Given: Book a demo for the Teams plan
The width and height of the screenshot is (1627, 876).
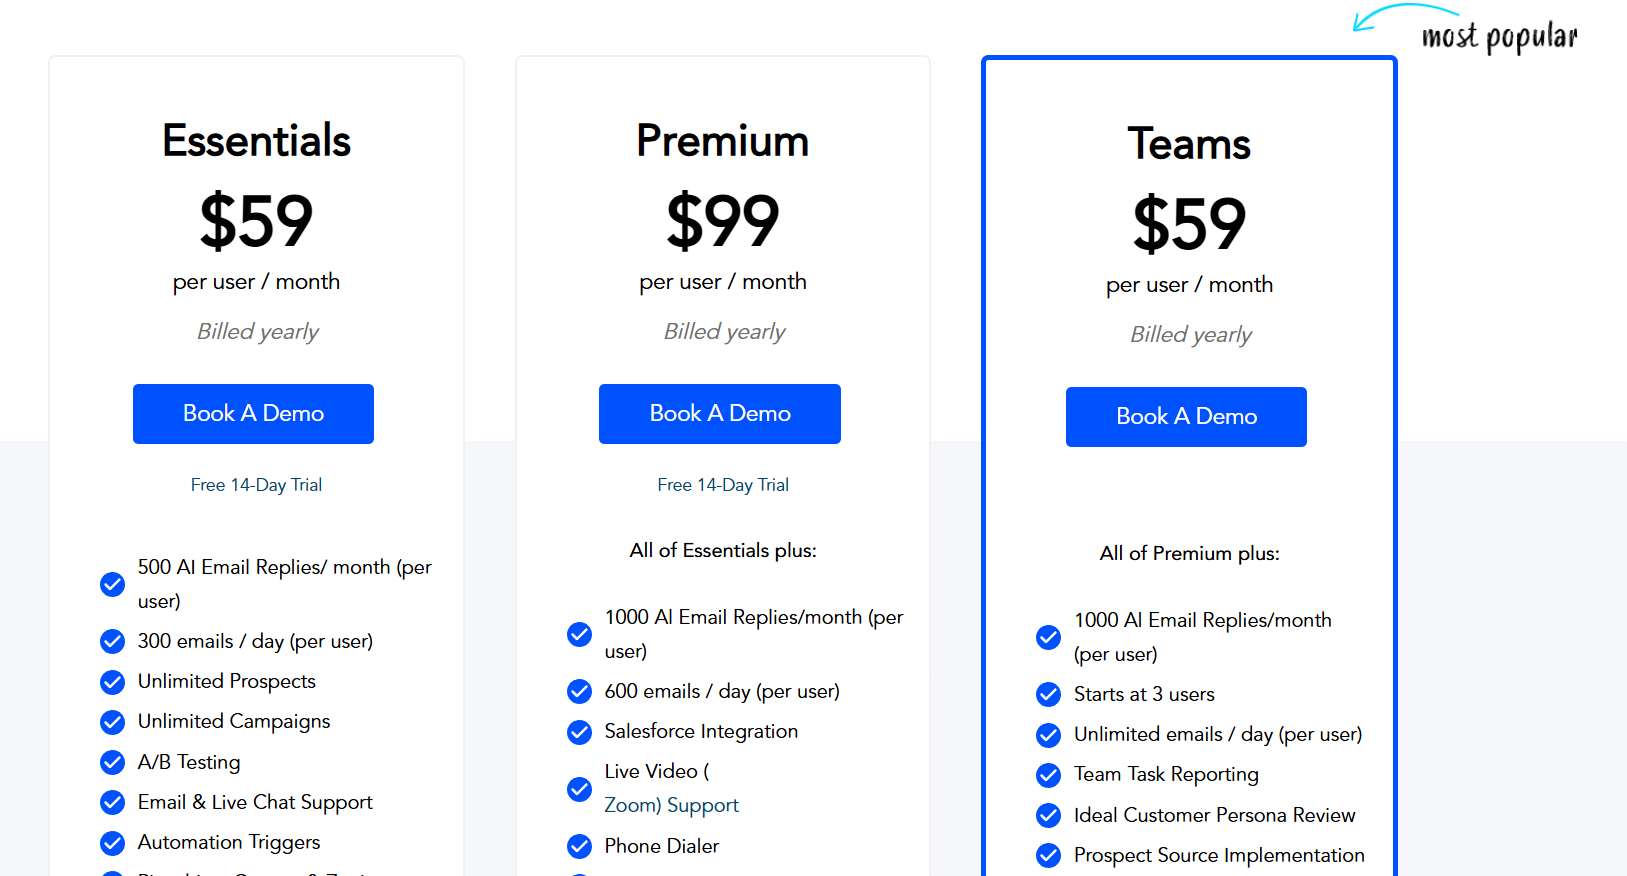Looking at the screenshot, I should click(x=1185, y=417).
